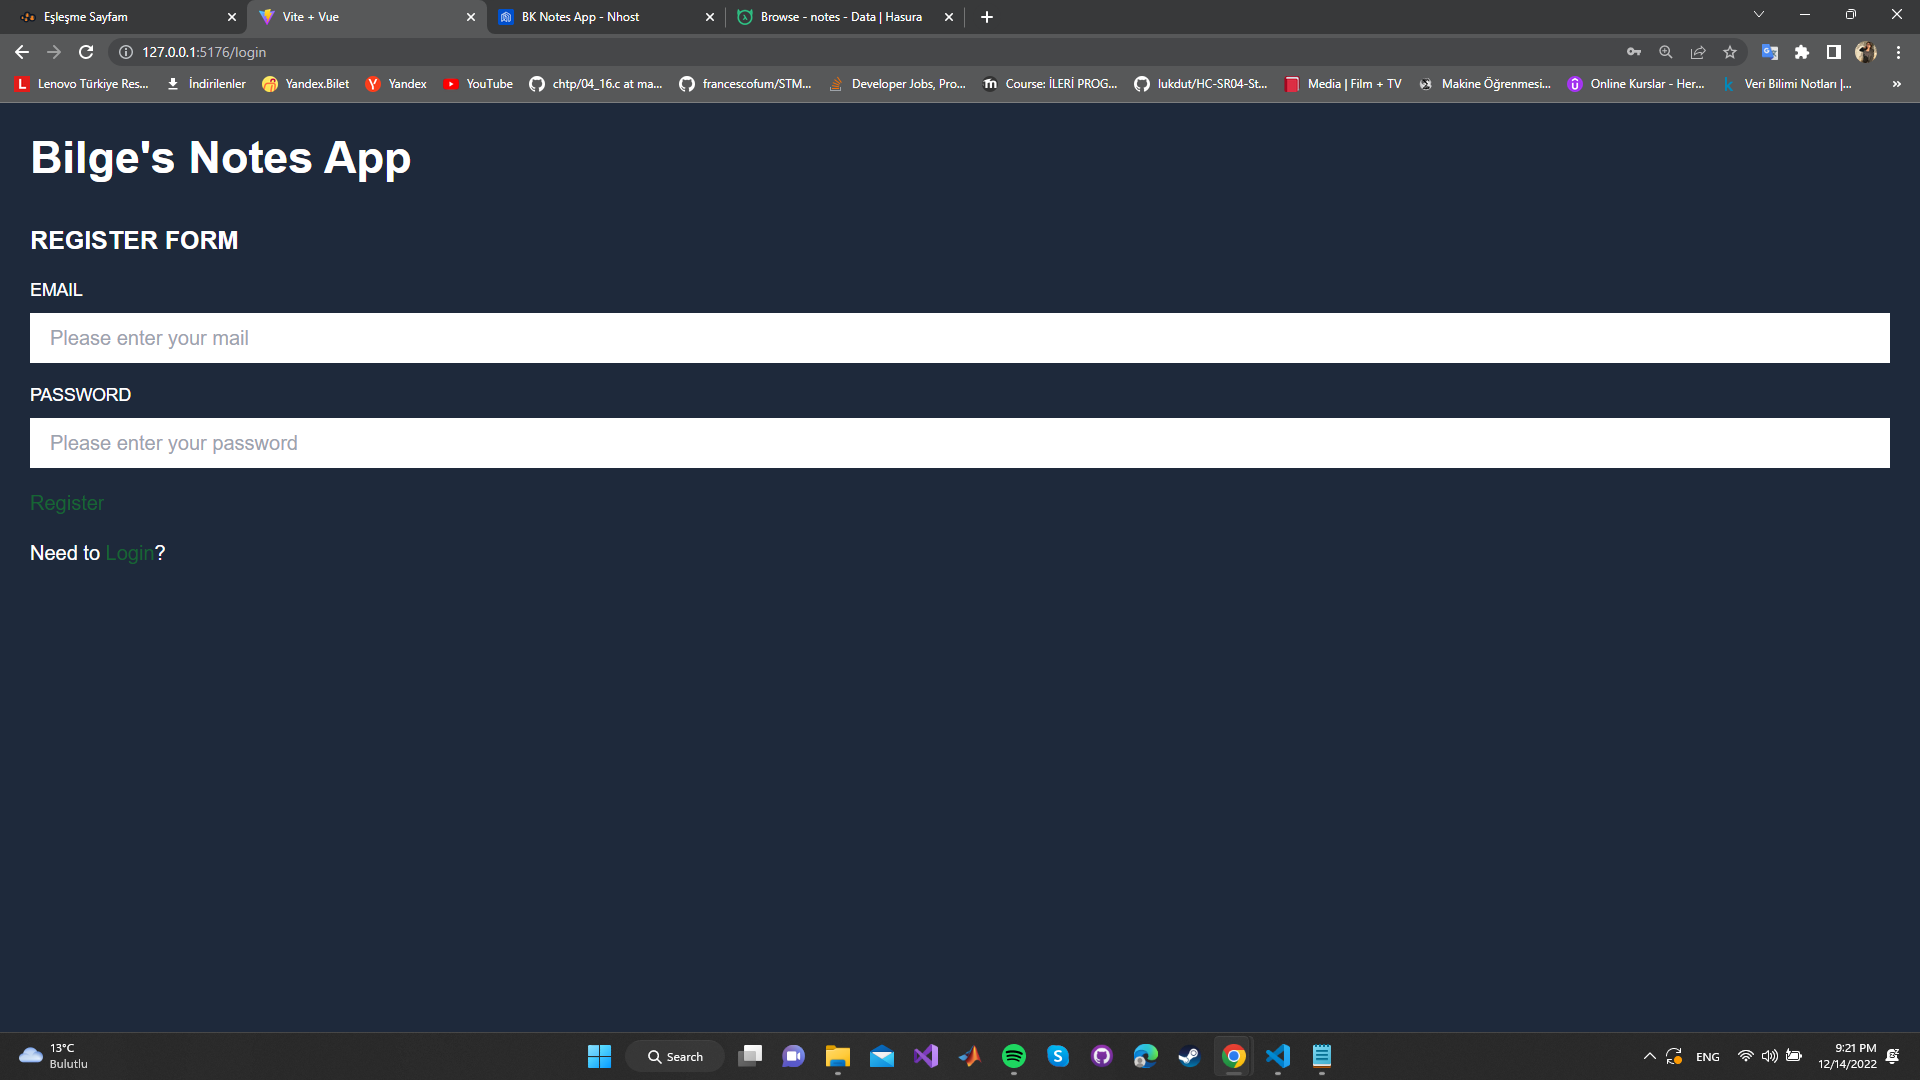The width and height of the screenshot is (1920, 1080).
Task: Open saved passwords via the key icon
Action: (x=1634, y=52)
